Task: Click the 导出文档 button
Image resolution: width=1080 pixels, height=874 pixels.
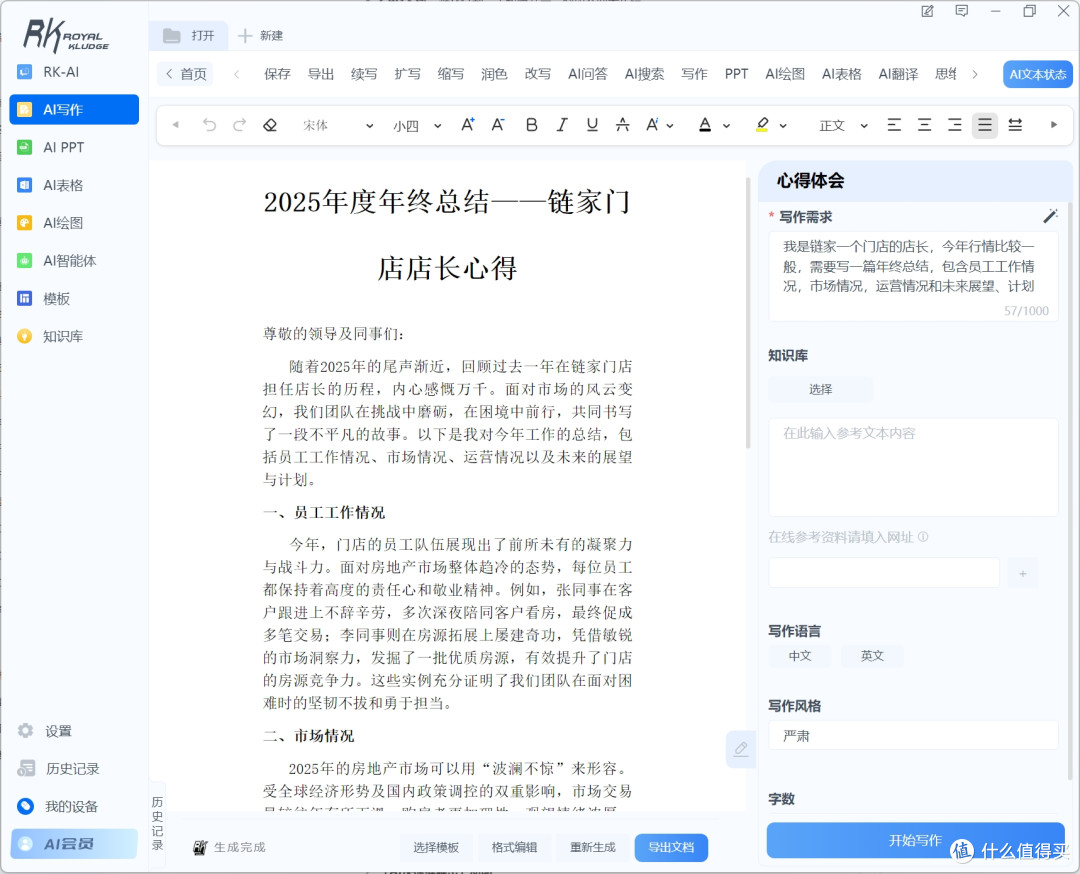Action: 671,847
